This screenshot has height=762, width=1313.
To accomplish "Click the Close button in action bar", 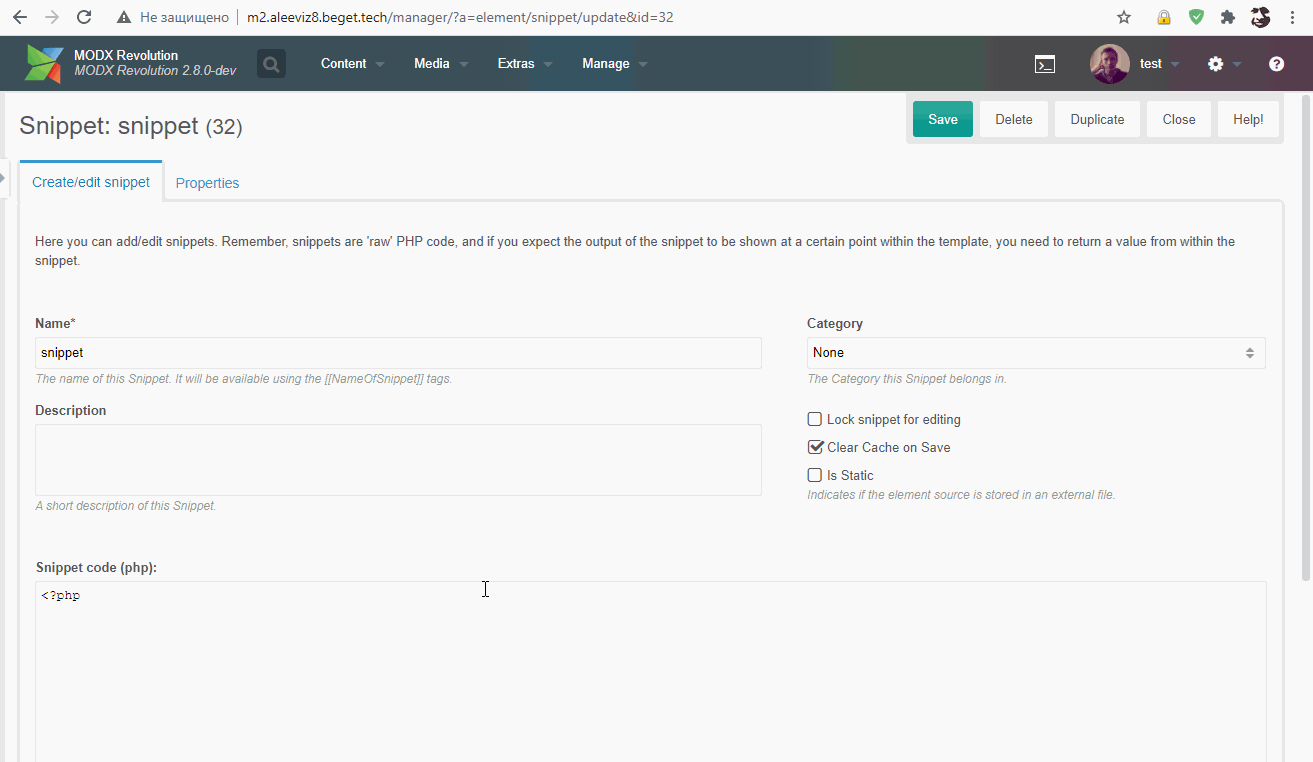I will click(1179, 119).
